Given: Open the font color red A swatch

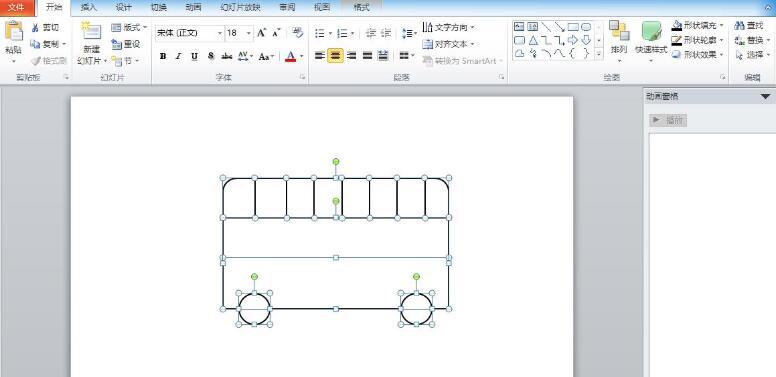Looking at the screenshot, I should 291,56.
